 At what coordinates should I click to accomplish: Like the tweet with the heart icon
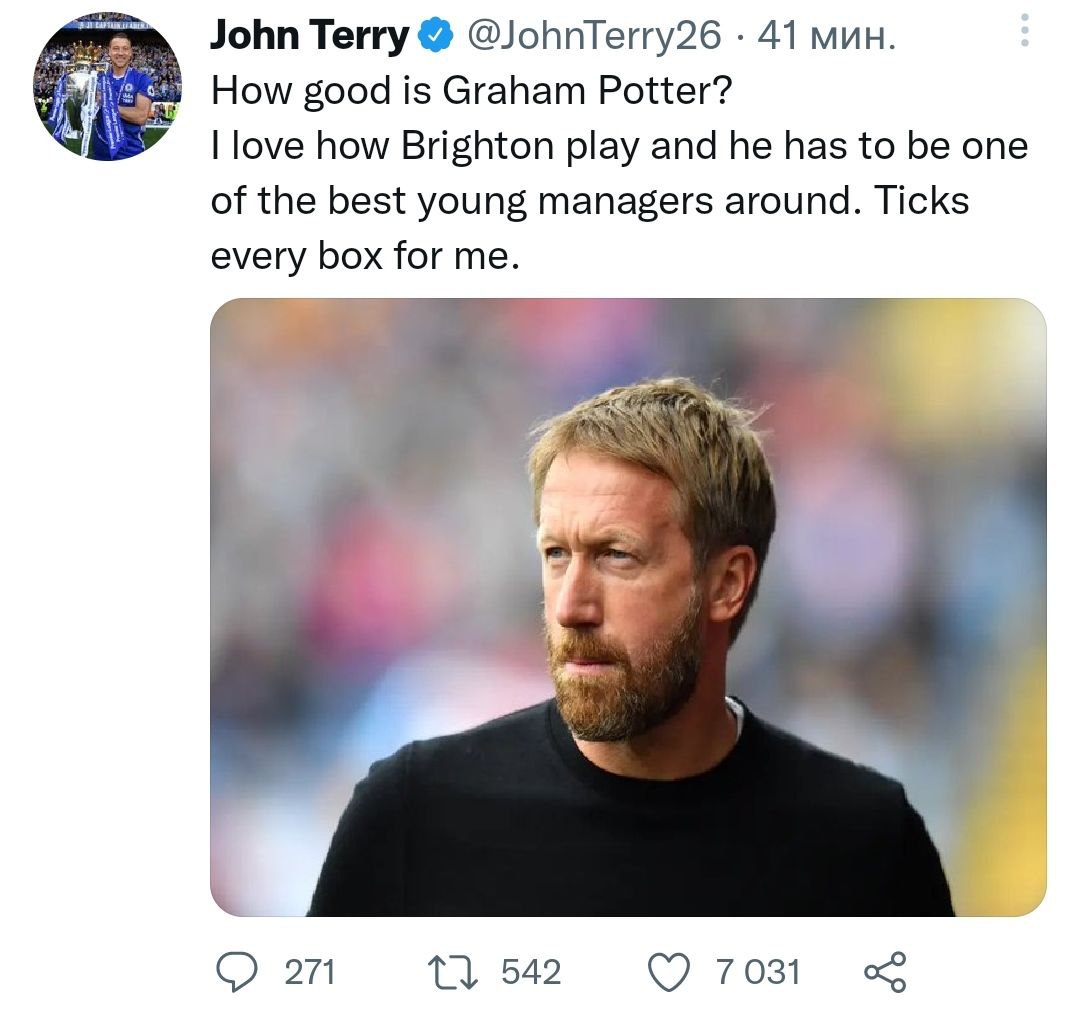[670, 971]
